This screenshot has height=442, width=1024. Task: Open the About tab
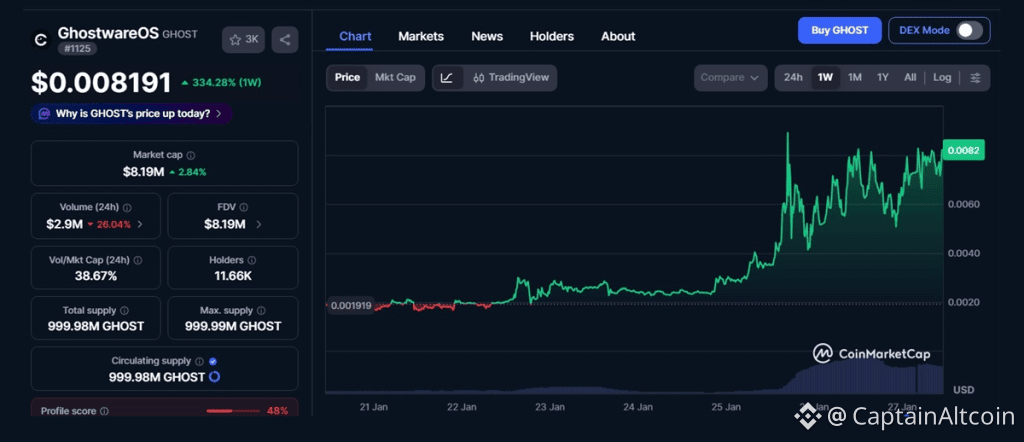coord(618,37)
